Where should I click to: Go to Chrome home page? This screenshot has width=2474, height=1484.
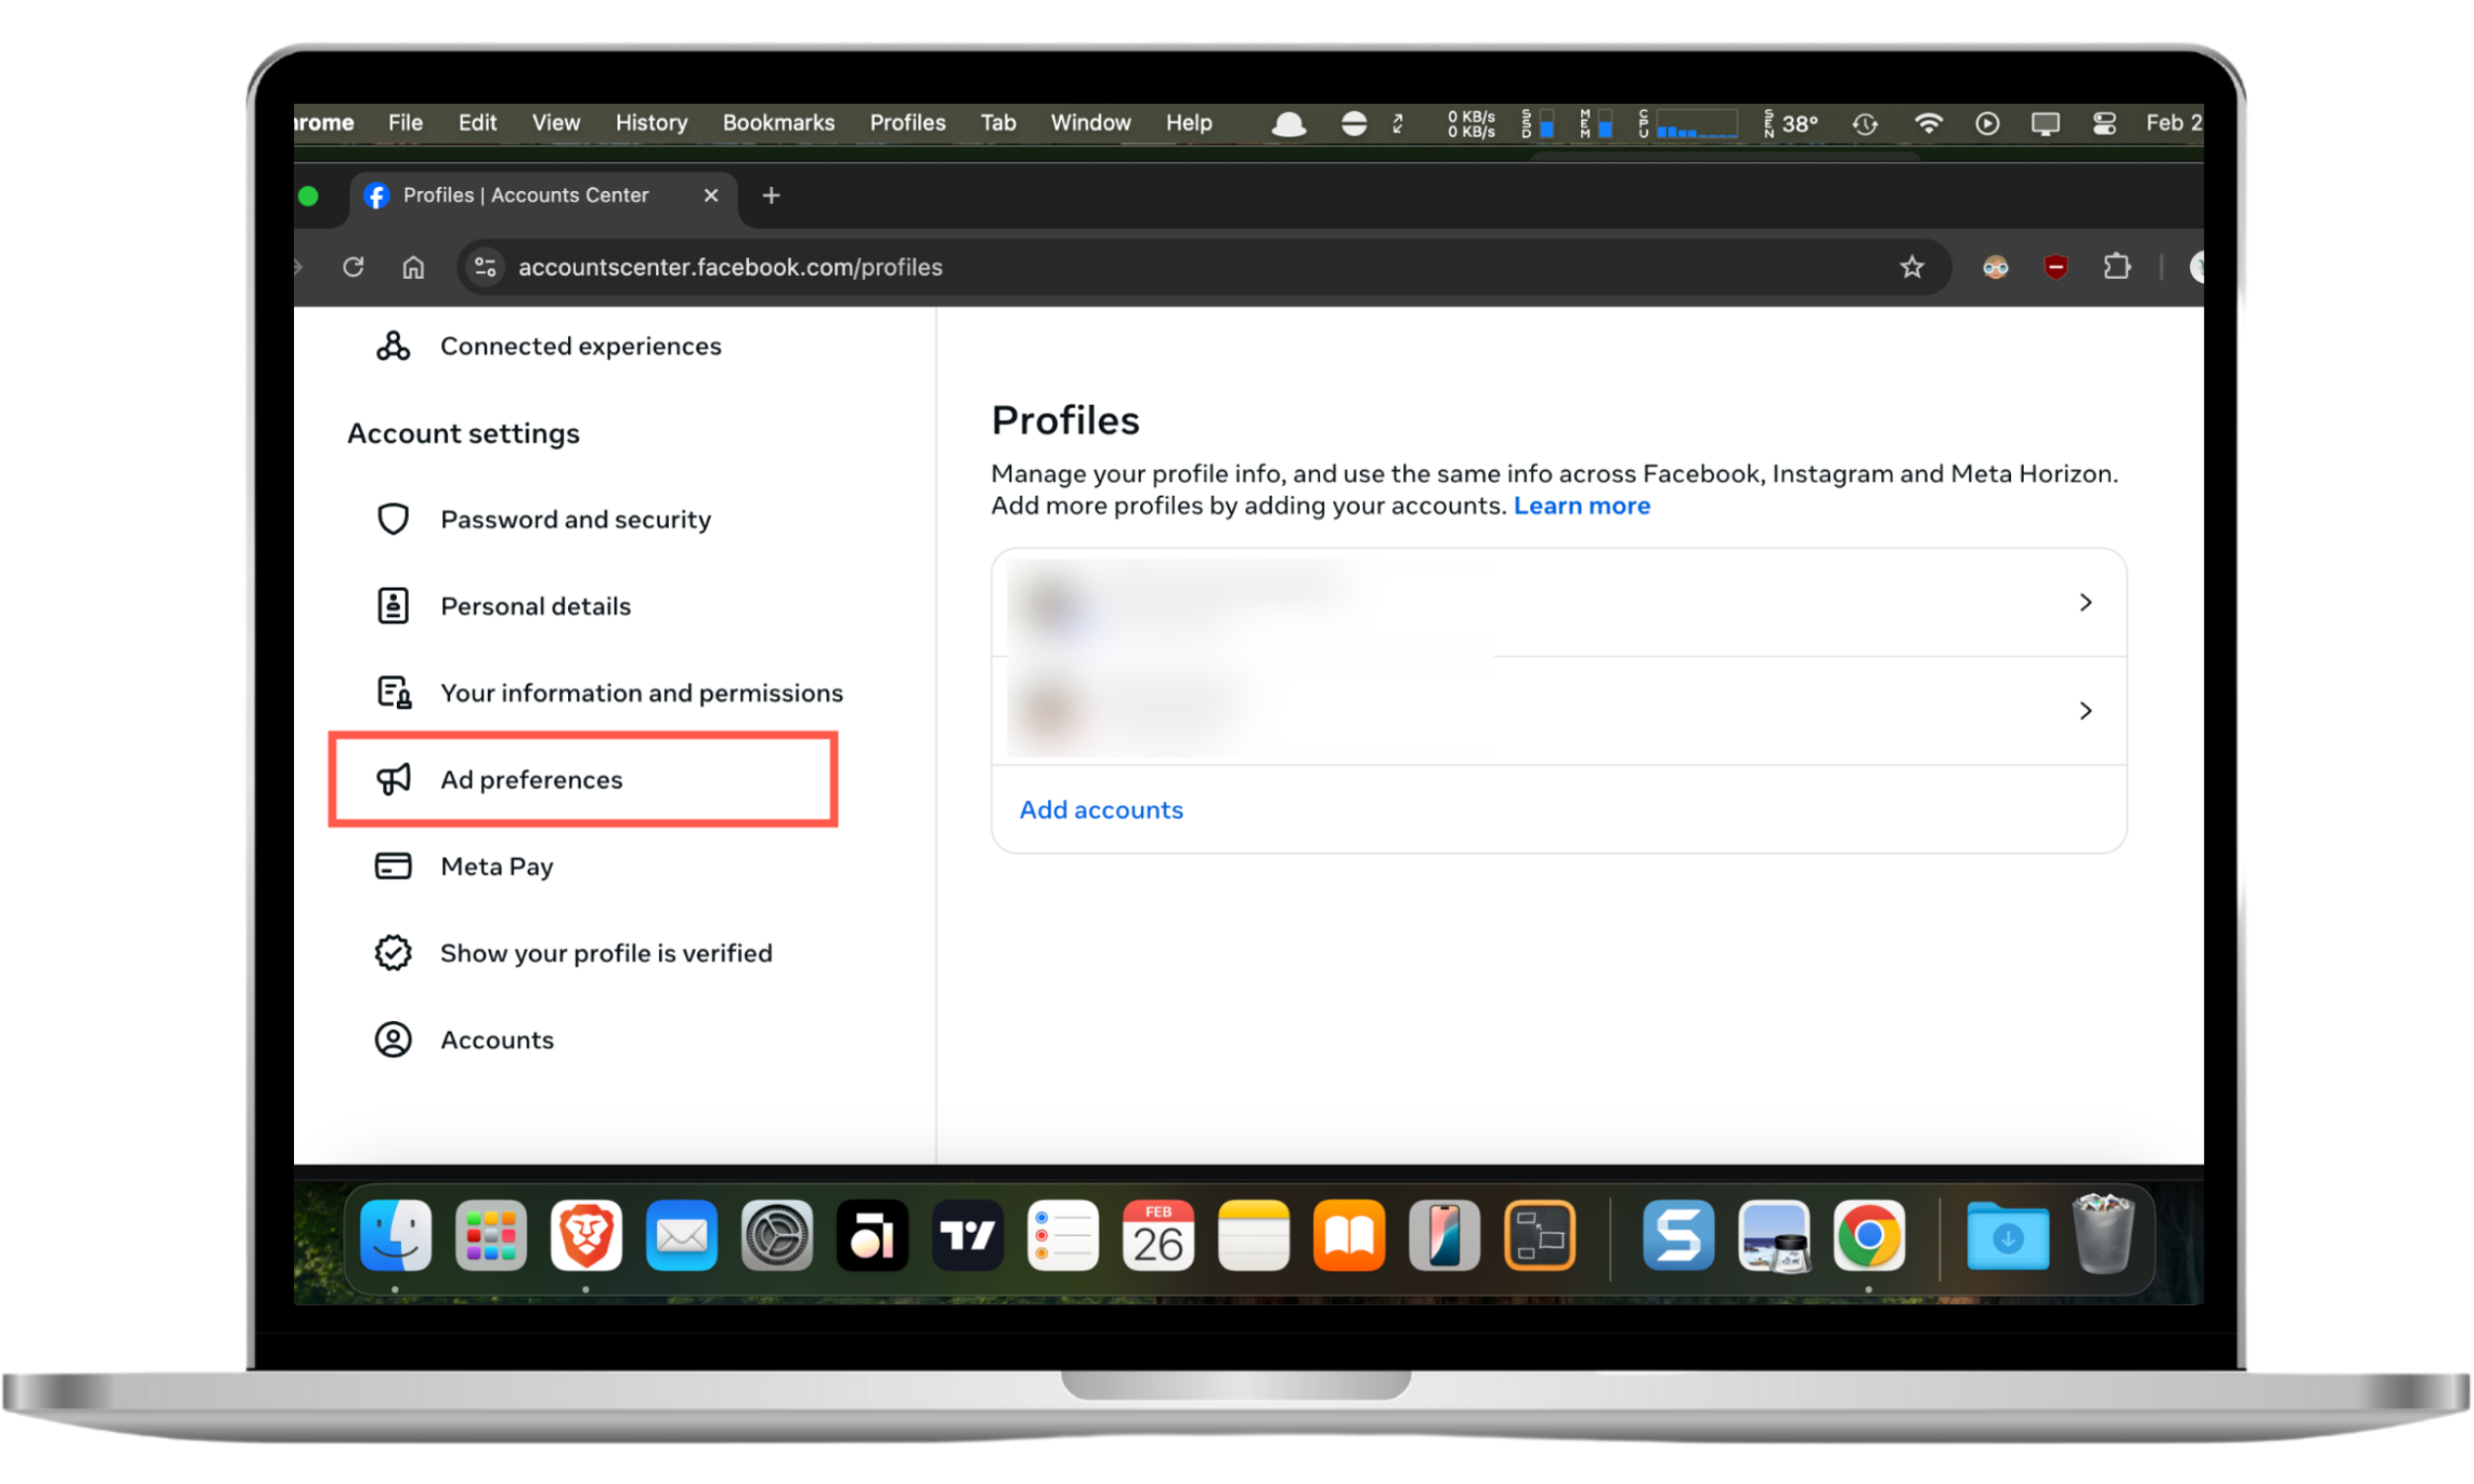pyautogui.click(x=413, y=267)
